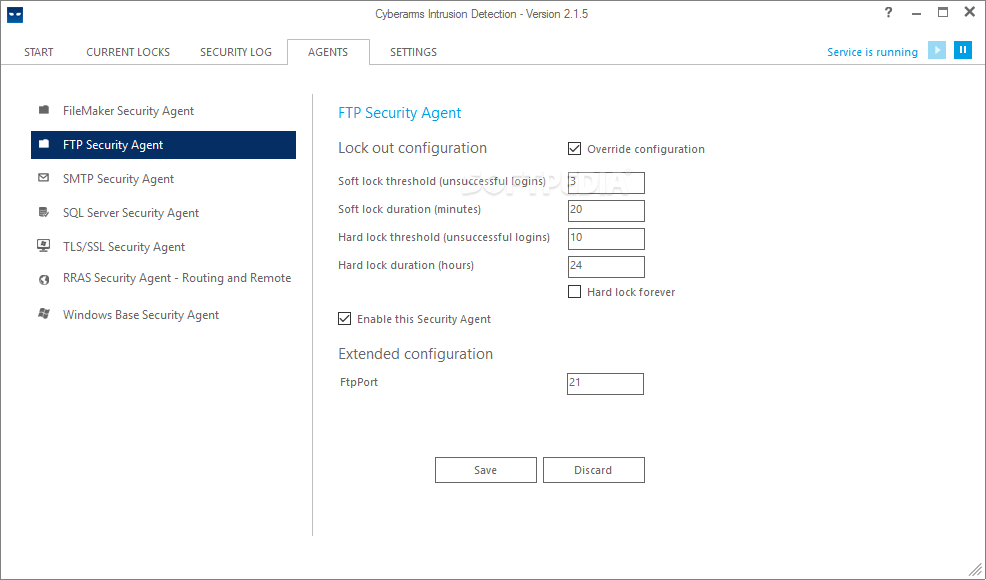Click the Cyberarms logo icon in title bar
This screenshot has width=986, height=580.
point(14,14)
